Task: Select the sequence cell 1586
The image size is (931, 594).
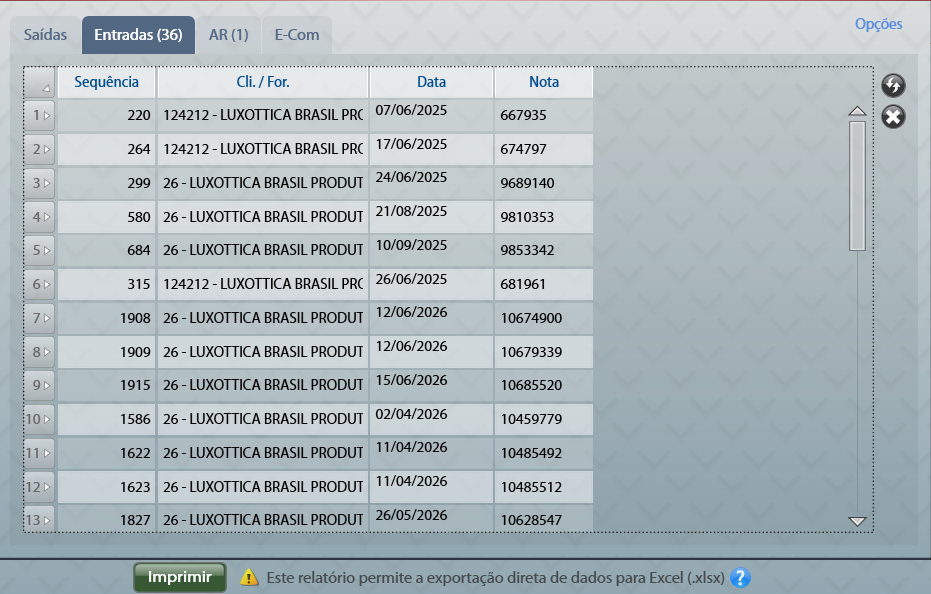Action: tap(106, 419)
